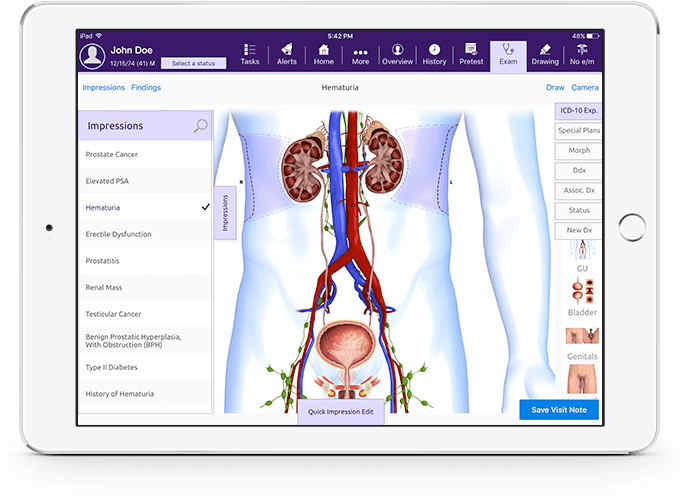Collapse the vertical Impressions side tab
This screenshot has width=686, height=499.
pos(225,212)
